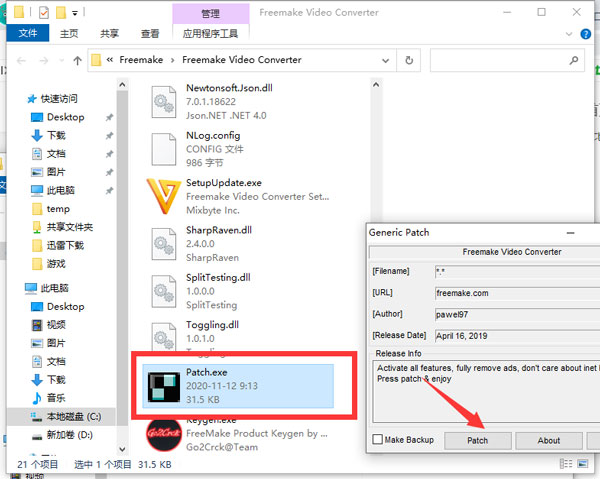Switch to large icons view button

tap(583, 464)
